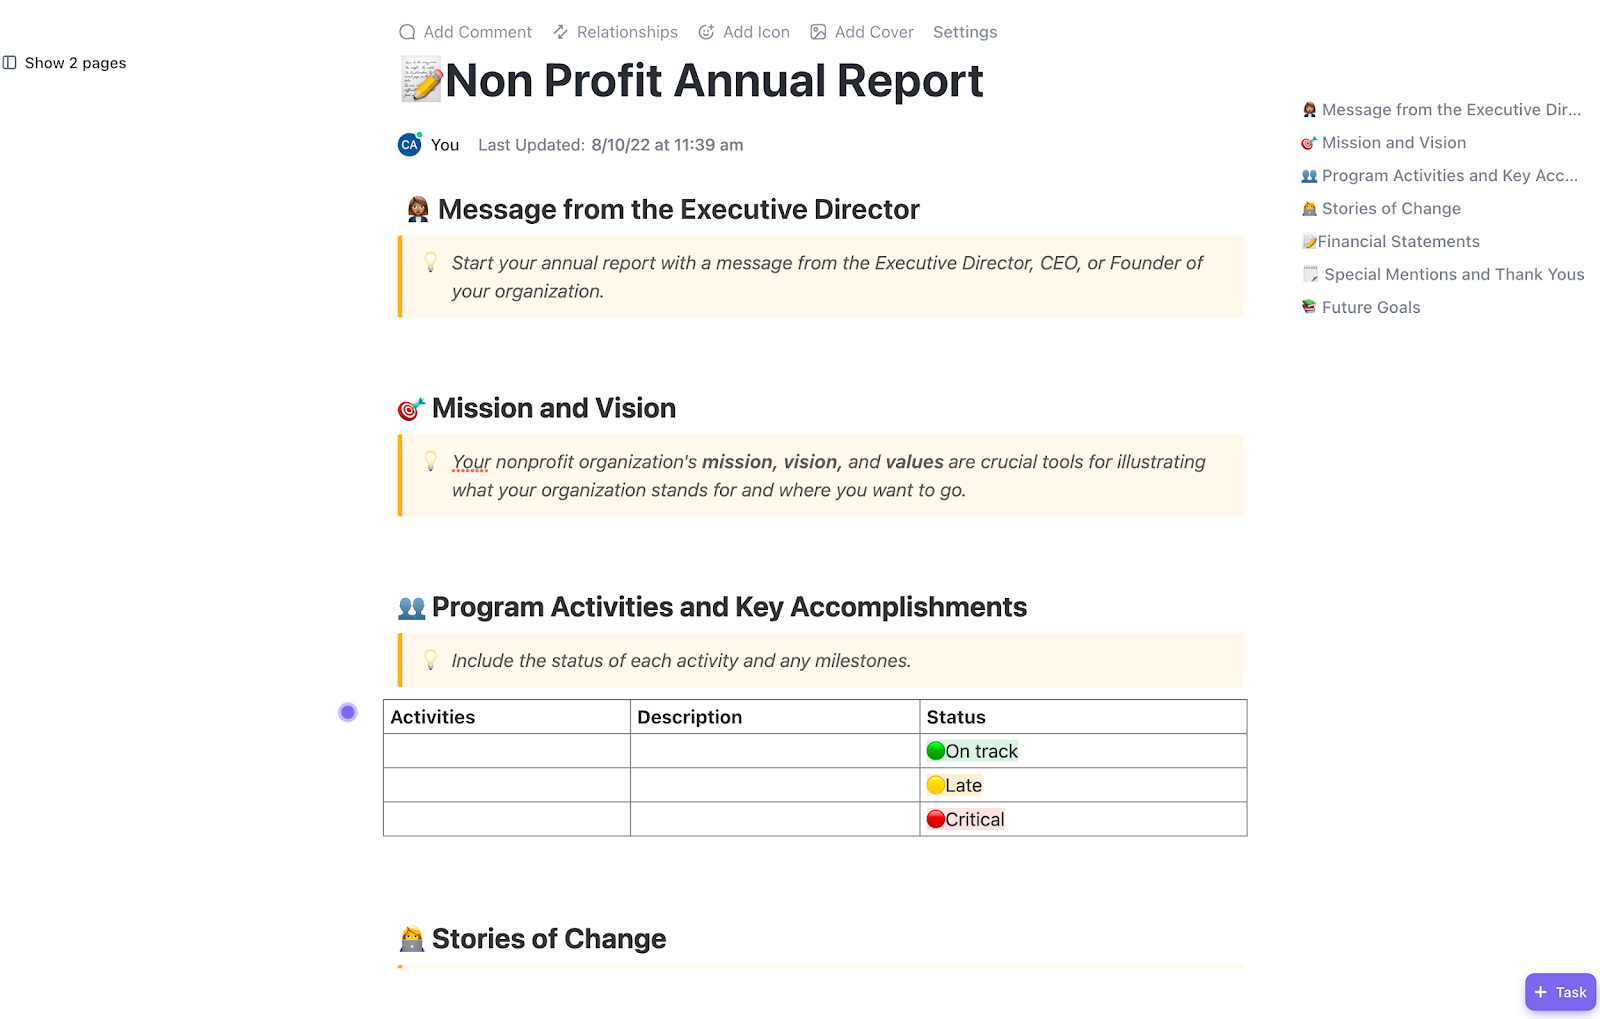Click the Add Cover image icon
The height and width of the screenshot is (1019, 1600).
tap(818, 32)
